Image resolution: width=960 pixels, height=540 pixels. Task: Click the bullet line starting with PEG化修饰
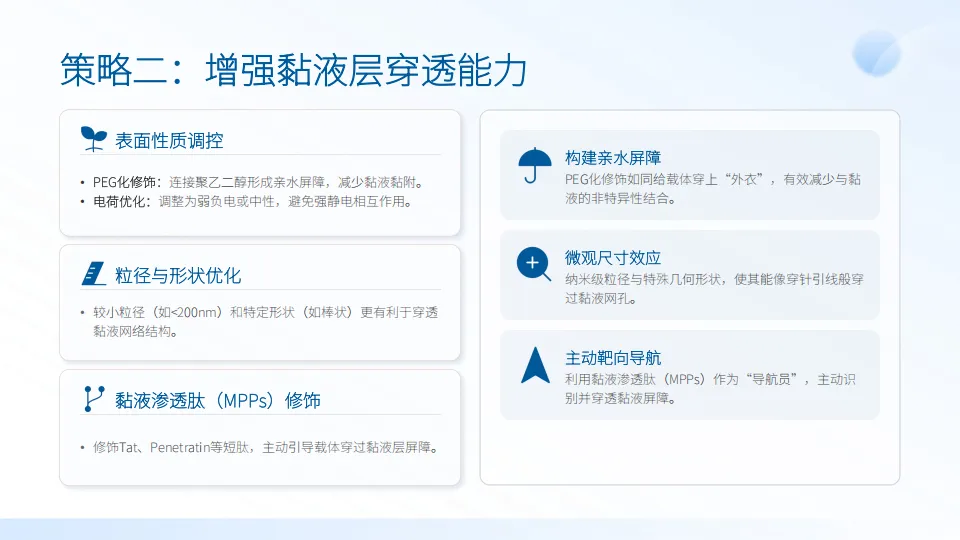pyautogui.click(x=253, y=182)
